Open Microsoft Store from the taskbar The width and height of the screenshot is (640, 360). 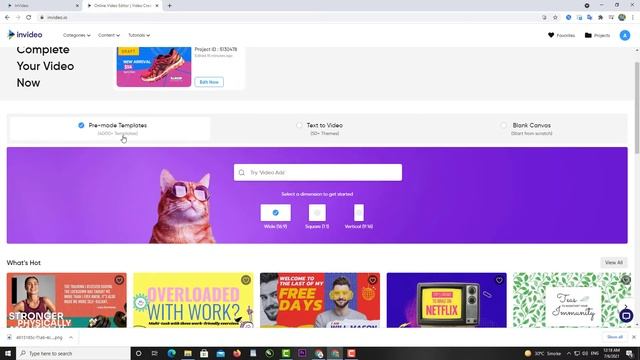pyautogui.click(x=204, y=353)
